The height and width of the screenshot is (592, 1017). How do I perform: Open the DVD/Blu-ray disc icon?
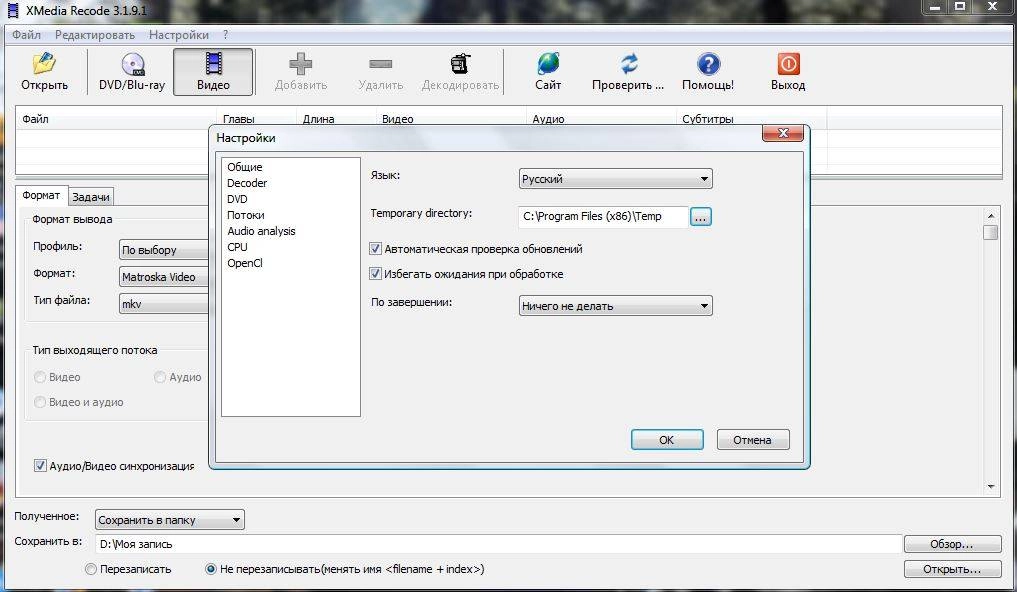(x=132, y=64)
